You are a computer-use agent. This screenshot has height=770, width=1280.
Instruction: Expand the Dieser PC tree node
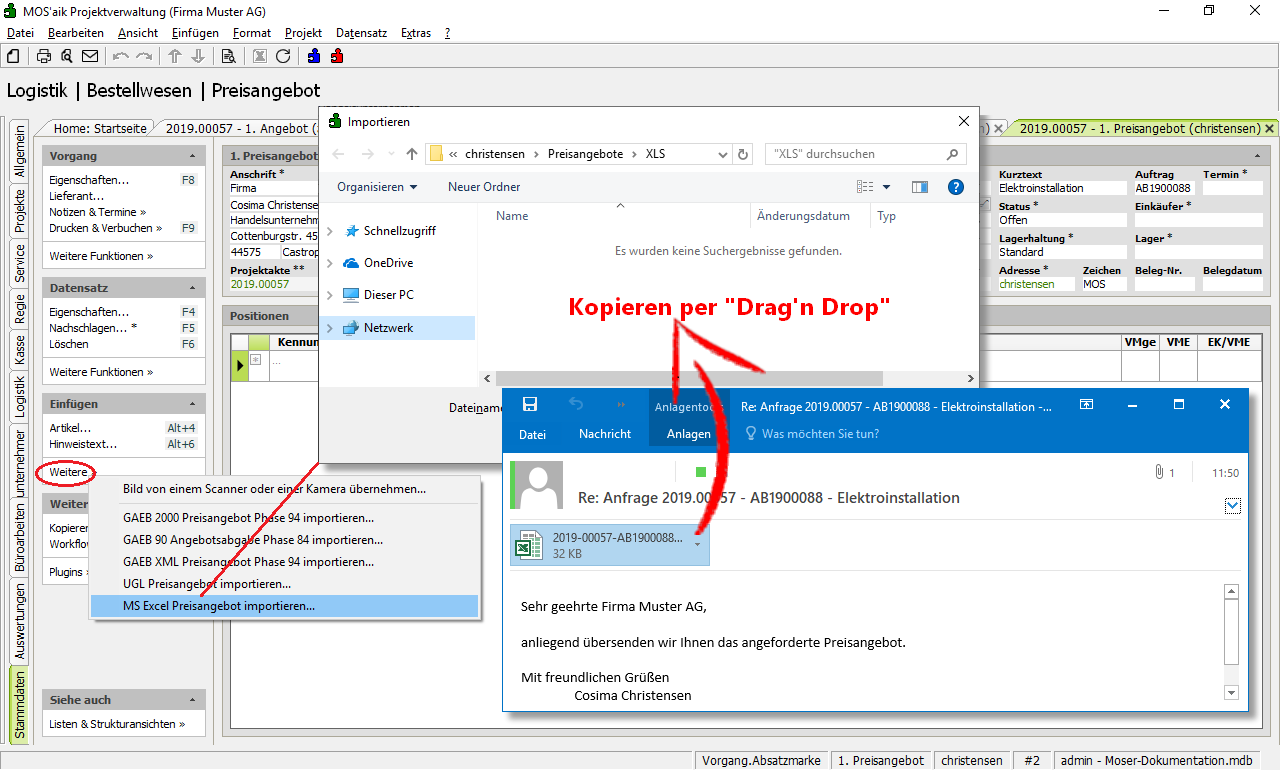330,295
